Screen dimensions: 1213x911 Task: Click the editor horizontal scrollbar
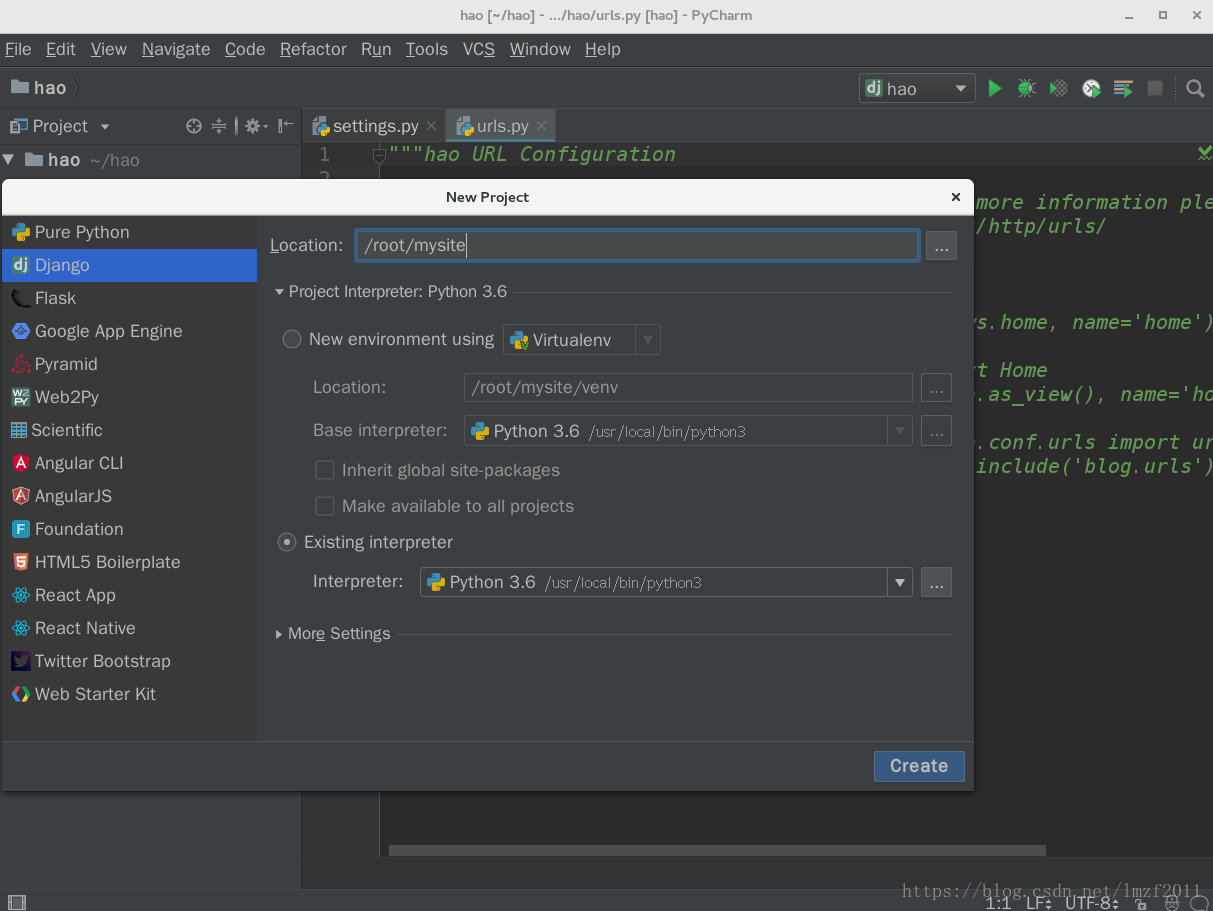pyautogui.click(x=717, y=851)
